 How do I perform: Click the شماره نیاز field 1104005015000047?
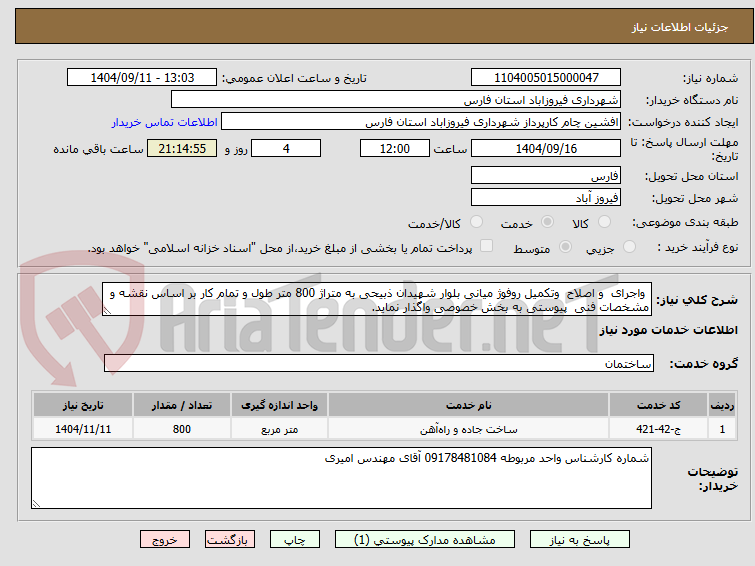coord(546,78)
